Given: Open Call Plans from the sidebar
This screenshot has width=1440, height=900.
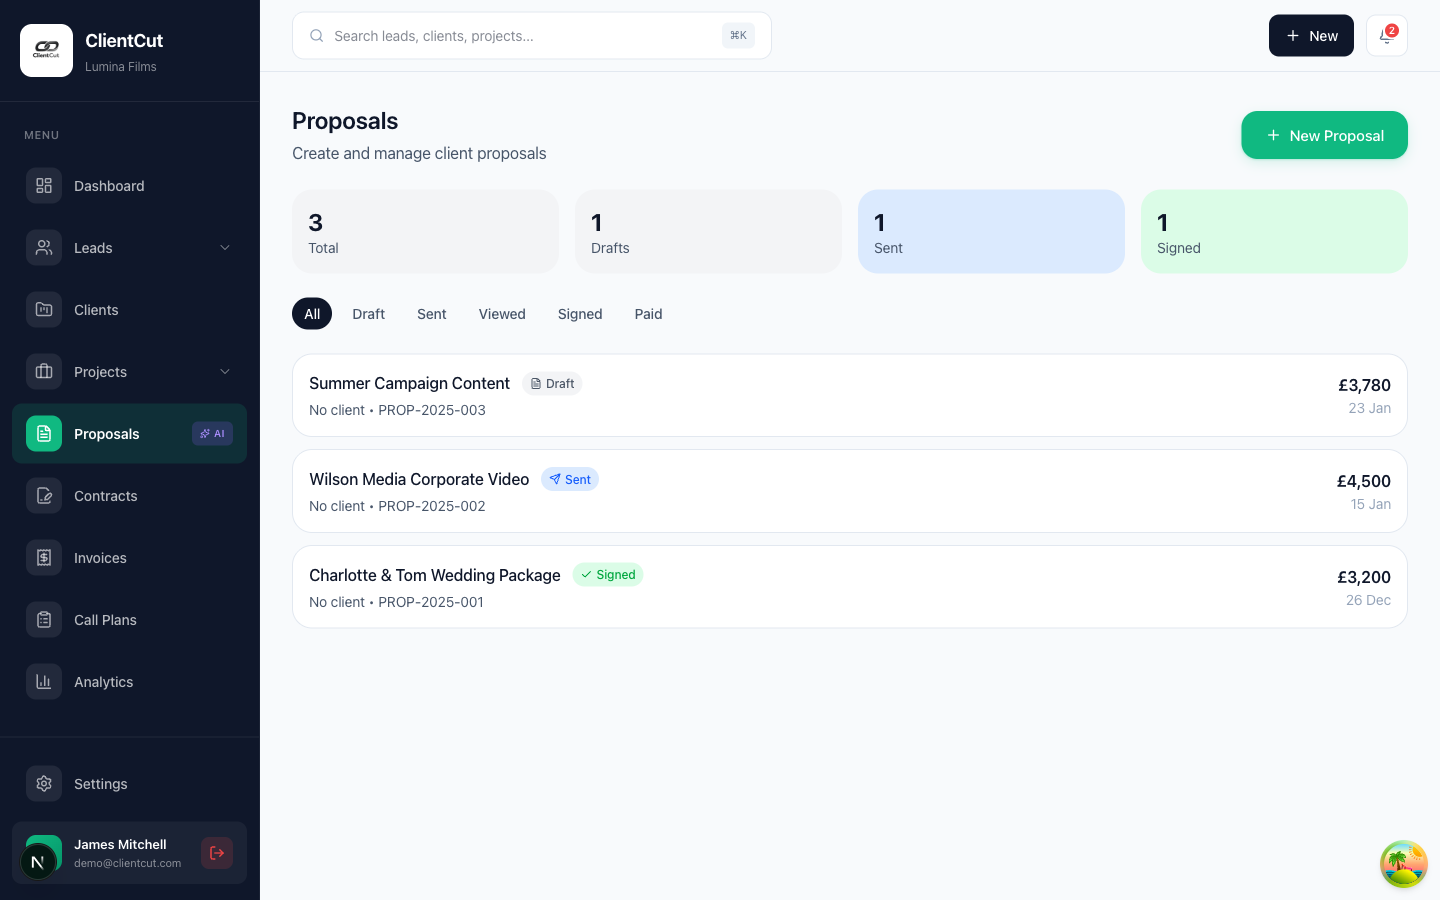Looking at the screenshot, I should [105, 620].
